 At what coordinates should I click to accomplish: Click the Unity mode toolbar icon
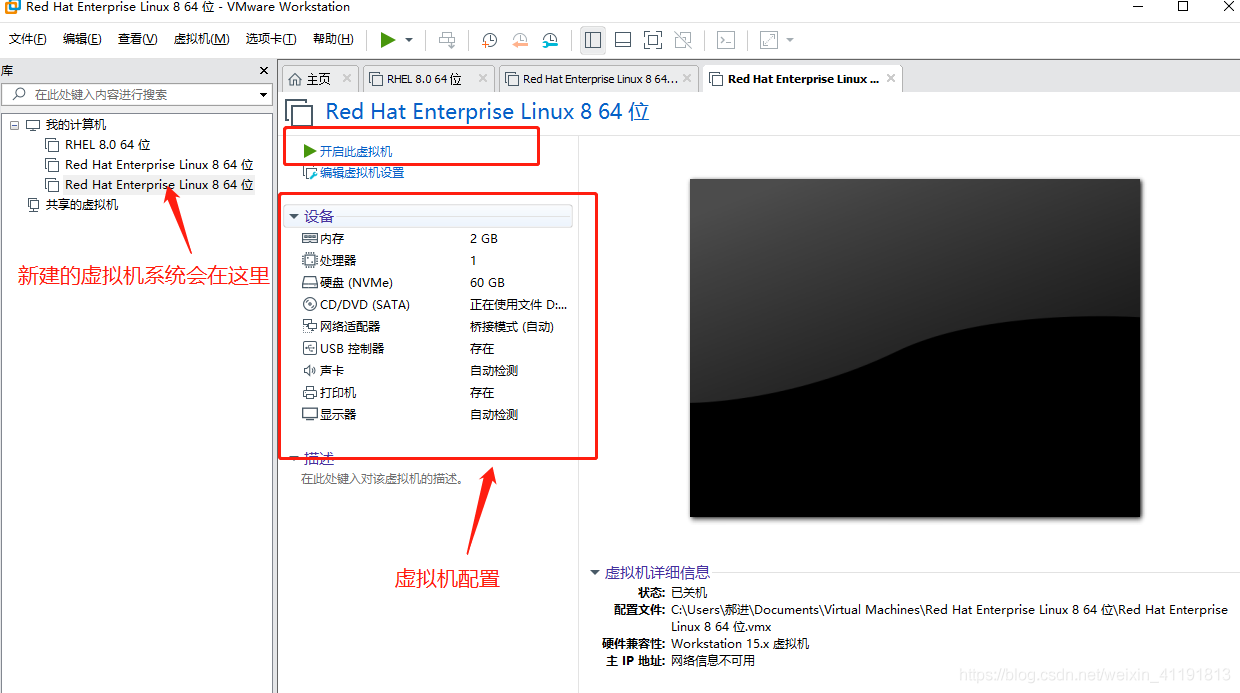click(x=683, y=40)
